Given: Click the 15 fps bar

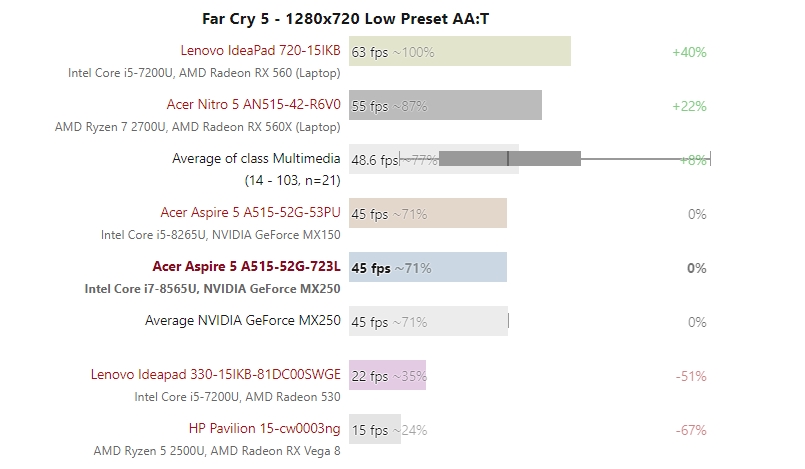Looking at the screenshot, I should [374, 430].
